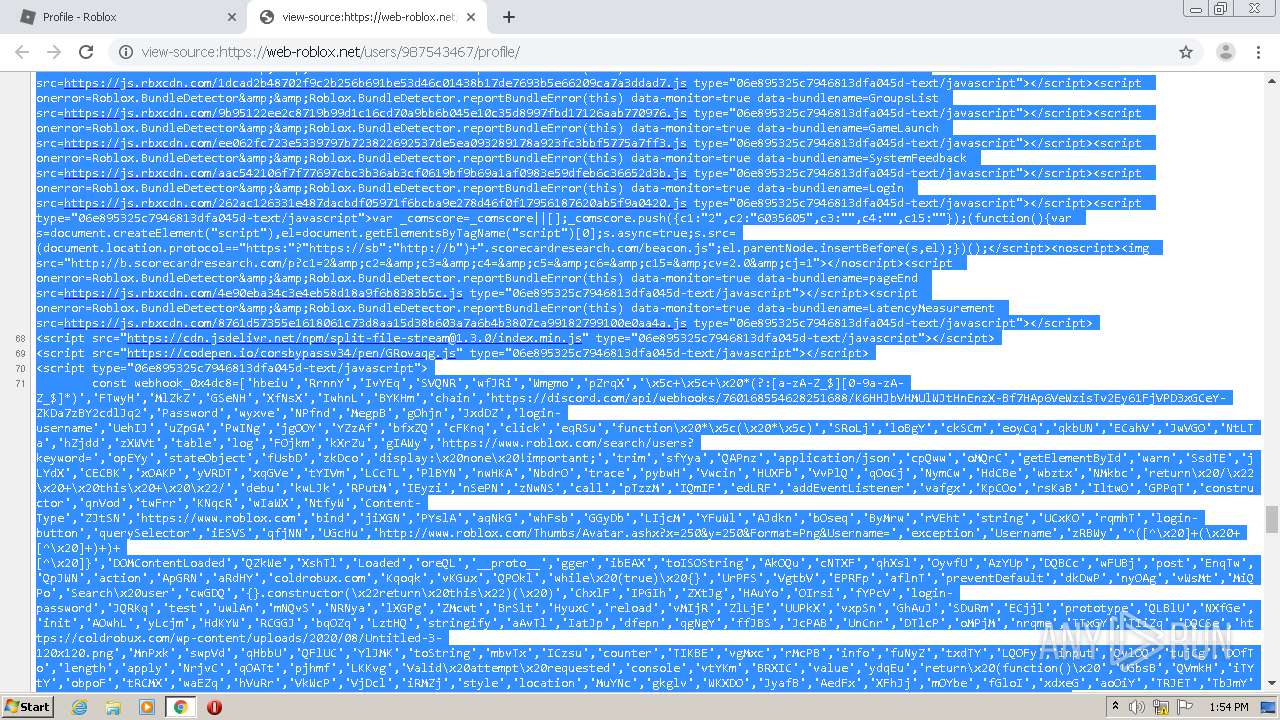Click the vertical scrollbar thumb
1280x720 pixels.
tap(1272, 520)
